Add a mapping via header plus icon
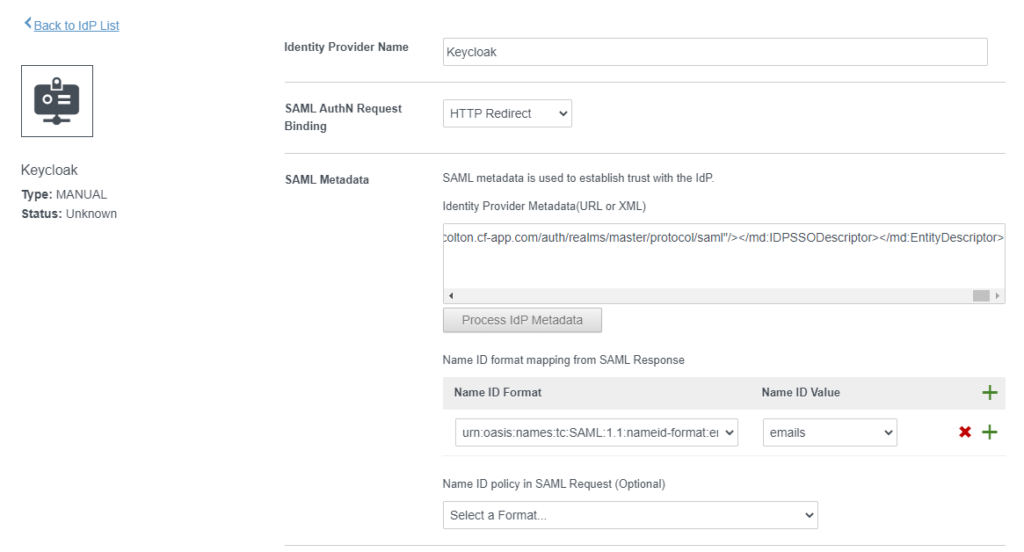 pos(989,393)
